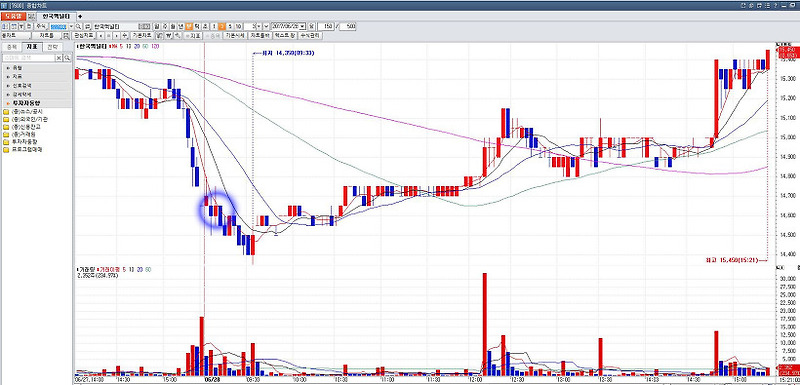Click the question mark help icon in title bar
The width and height of the screenshot is (800, 385).
(x=776, y=5)
